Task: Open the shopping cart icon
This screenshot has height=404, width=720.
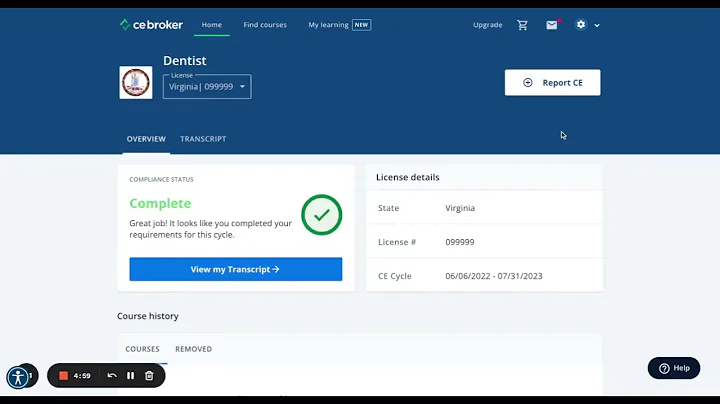Action: coord(523,25)
